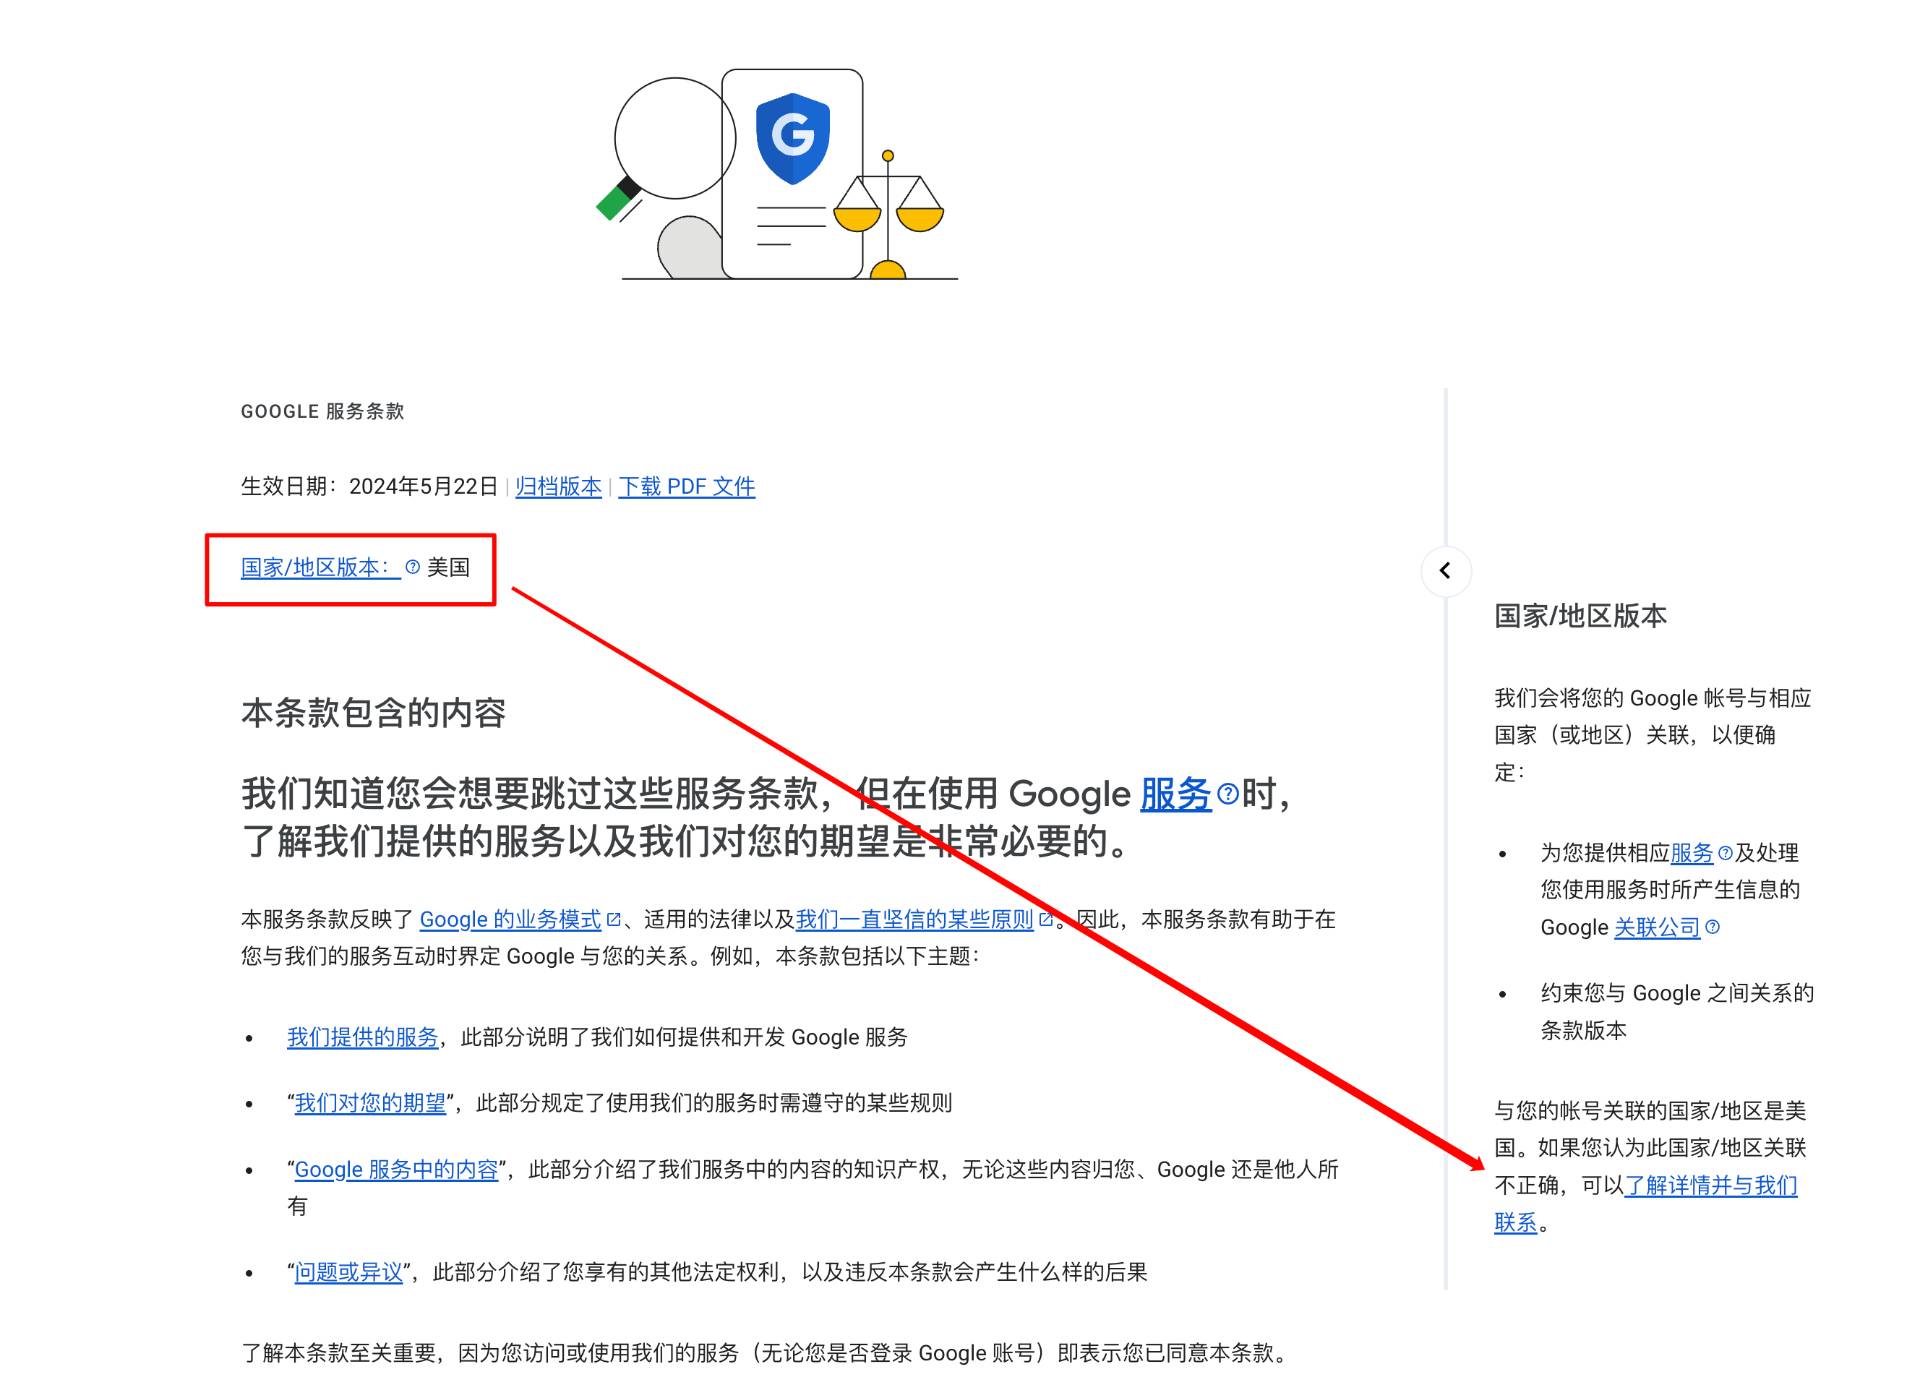Click bullet text 约束您与 Google 之间关系的条款版本
Viewport: 1920px width, 1398px height.
(x=1677, y=1012)
